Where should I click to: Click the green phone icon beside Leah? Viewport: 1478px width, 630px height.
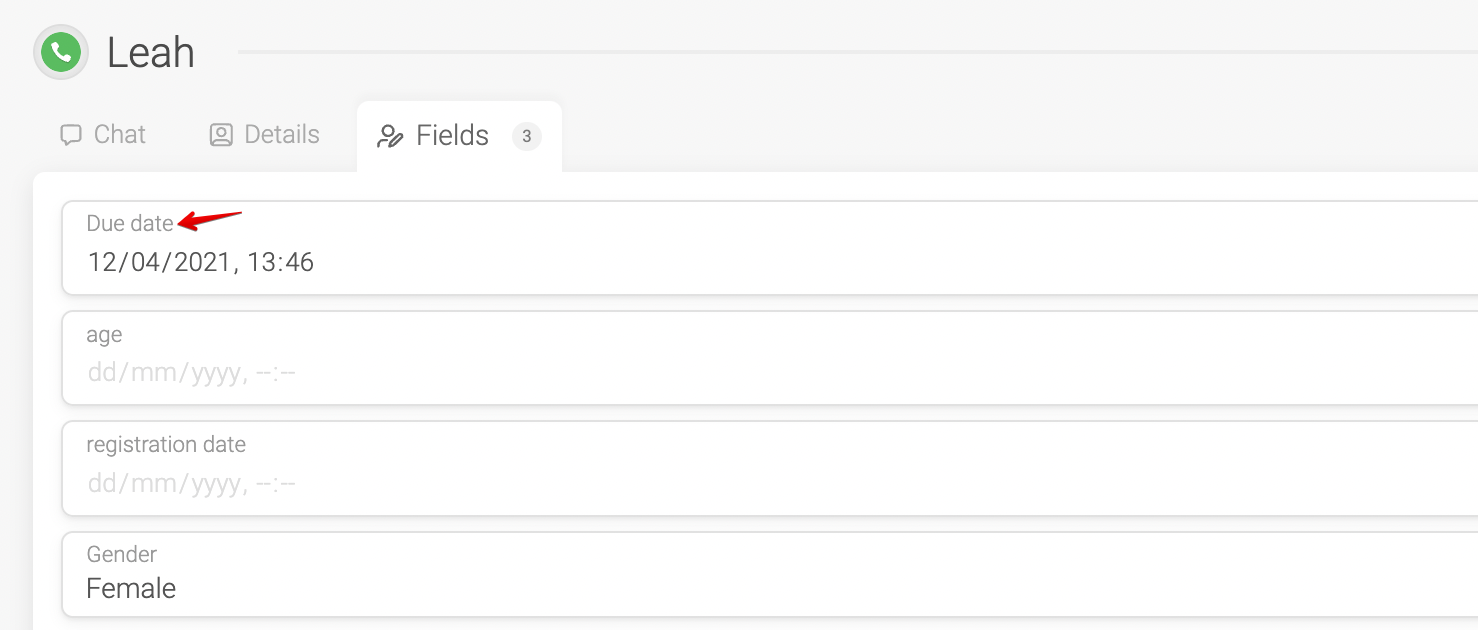62,52
